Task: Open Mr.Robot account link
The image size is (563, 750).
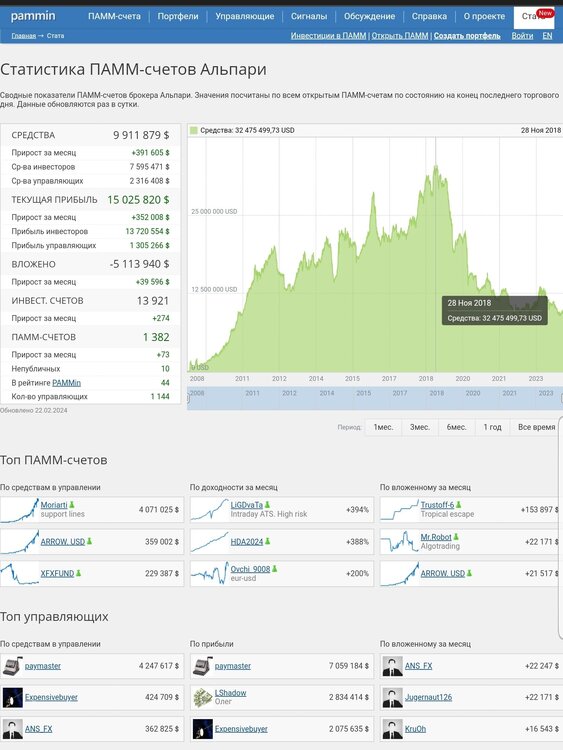Action: (x=436, y=537)
